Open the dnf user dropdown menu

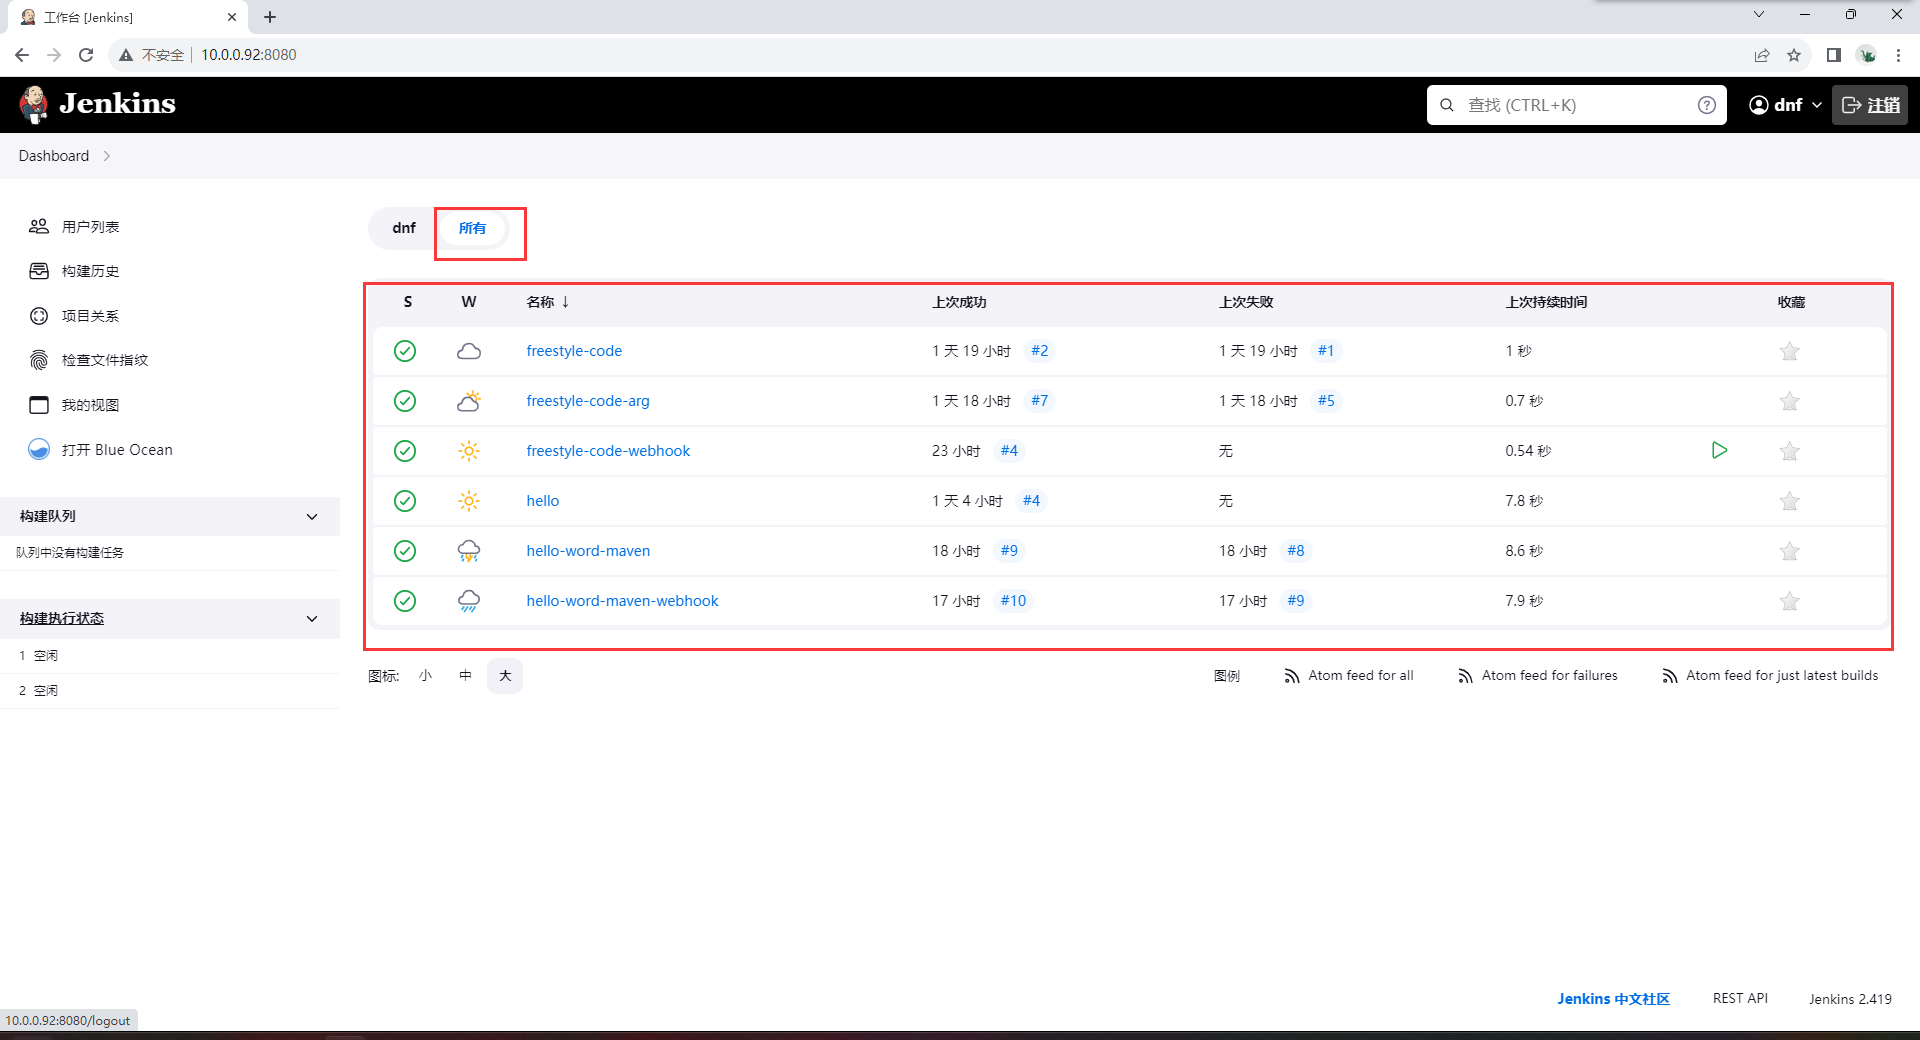click(x=1786, y=105)
